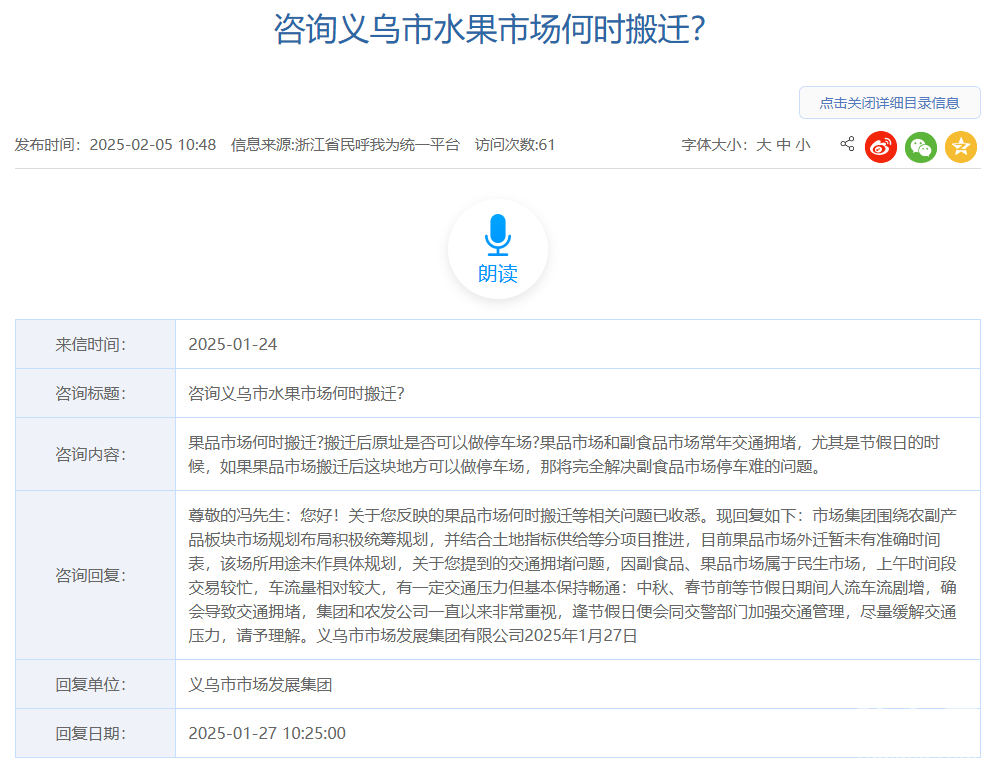
Task: Click the 访问次数 61 counter
Action: pos(515,145)
